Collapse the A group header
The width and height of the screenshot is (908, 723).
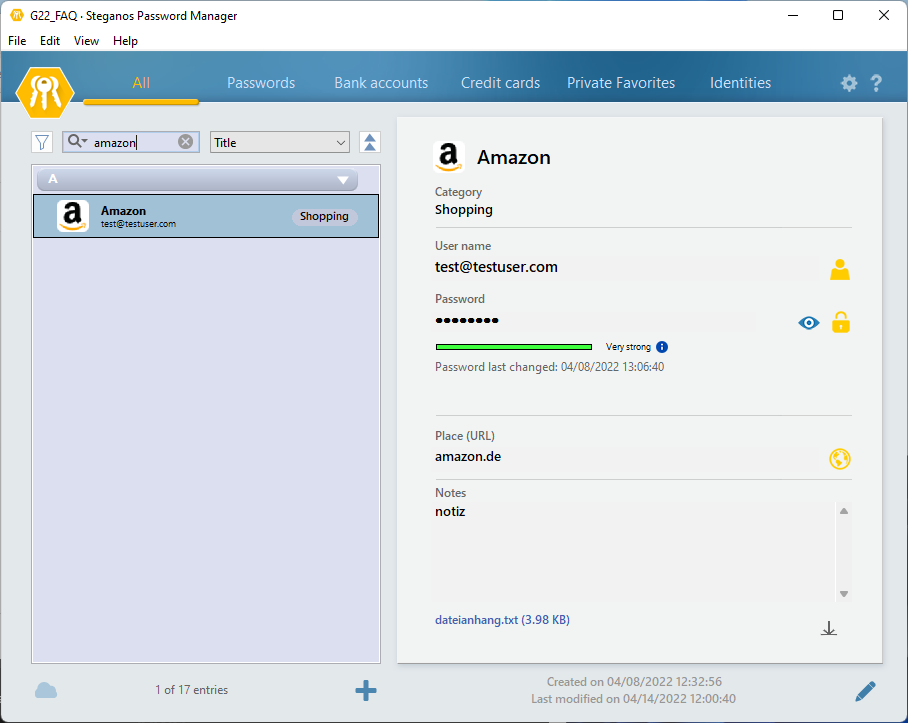click(343, 180)
